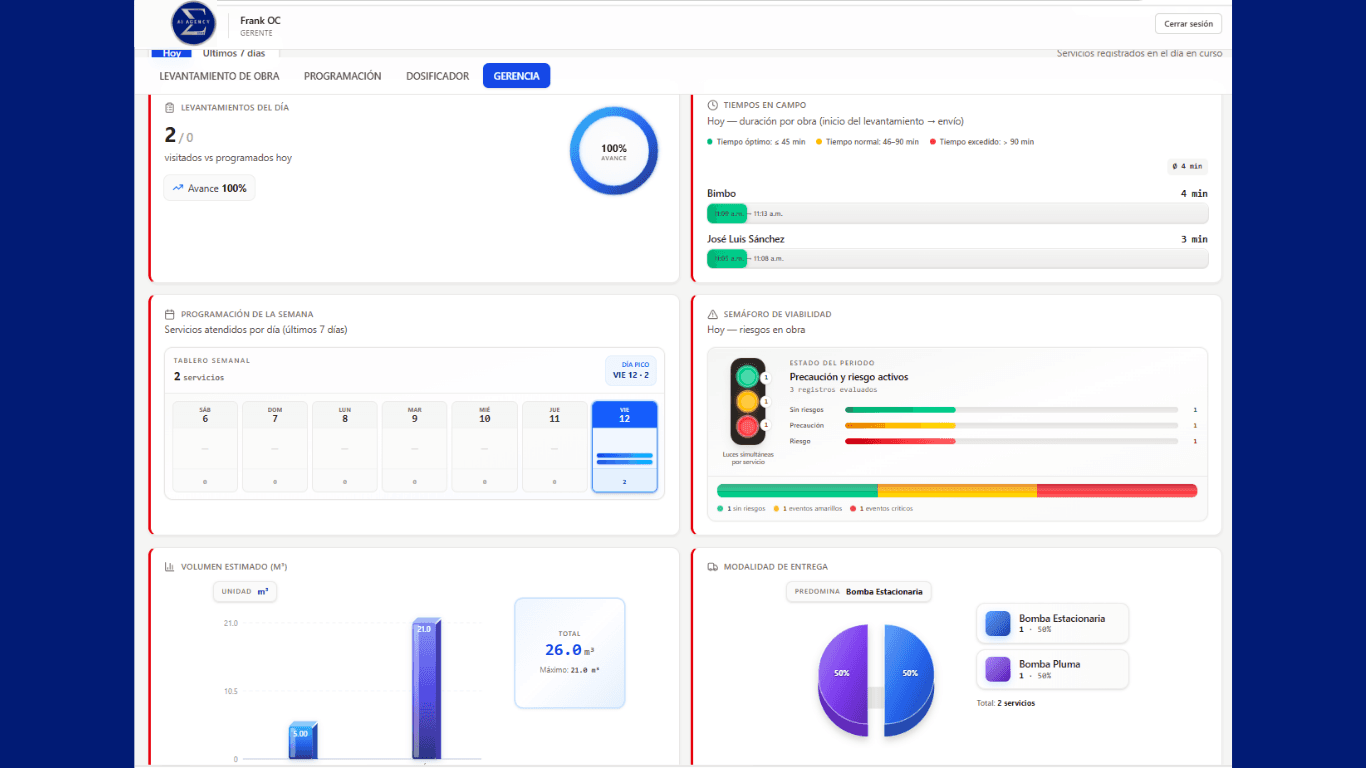Image resolution: width=1366 pixels, height=768 pixels.
Task: Click the Ø 4 min average badge
Action: click(1188, 167)
